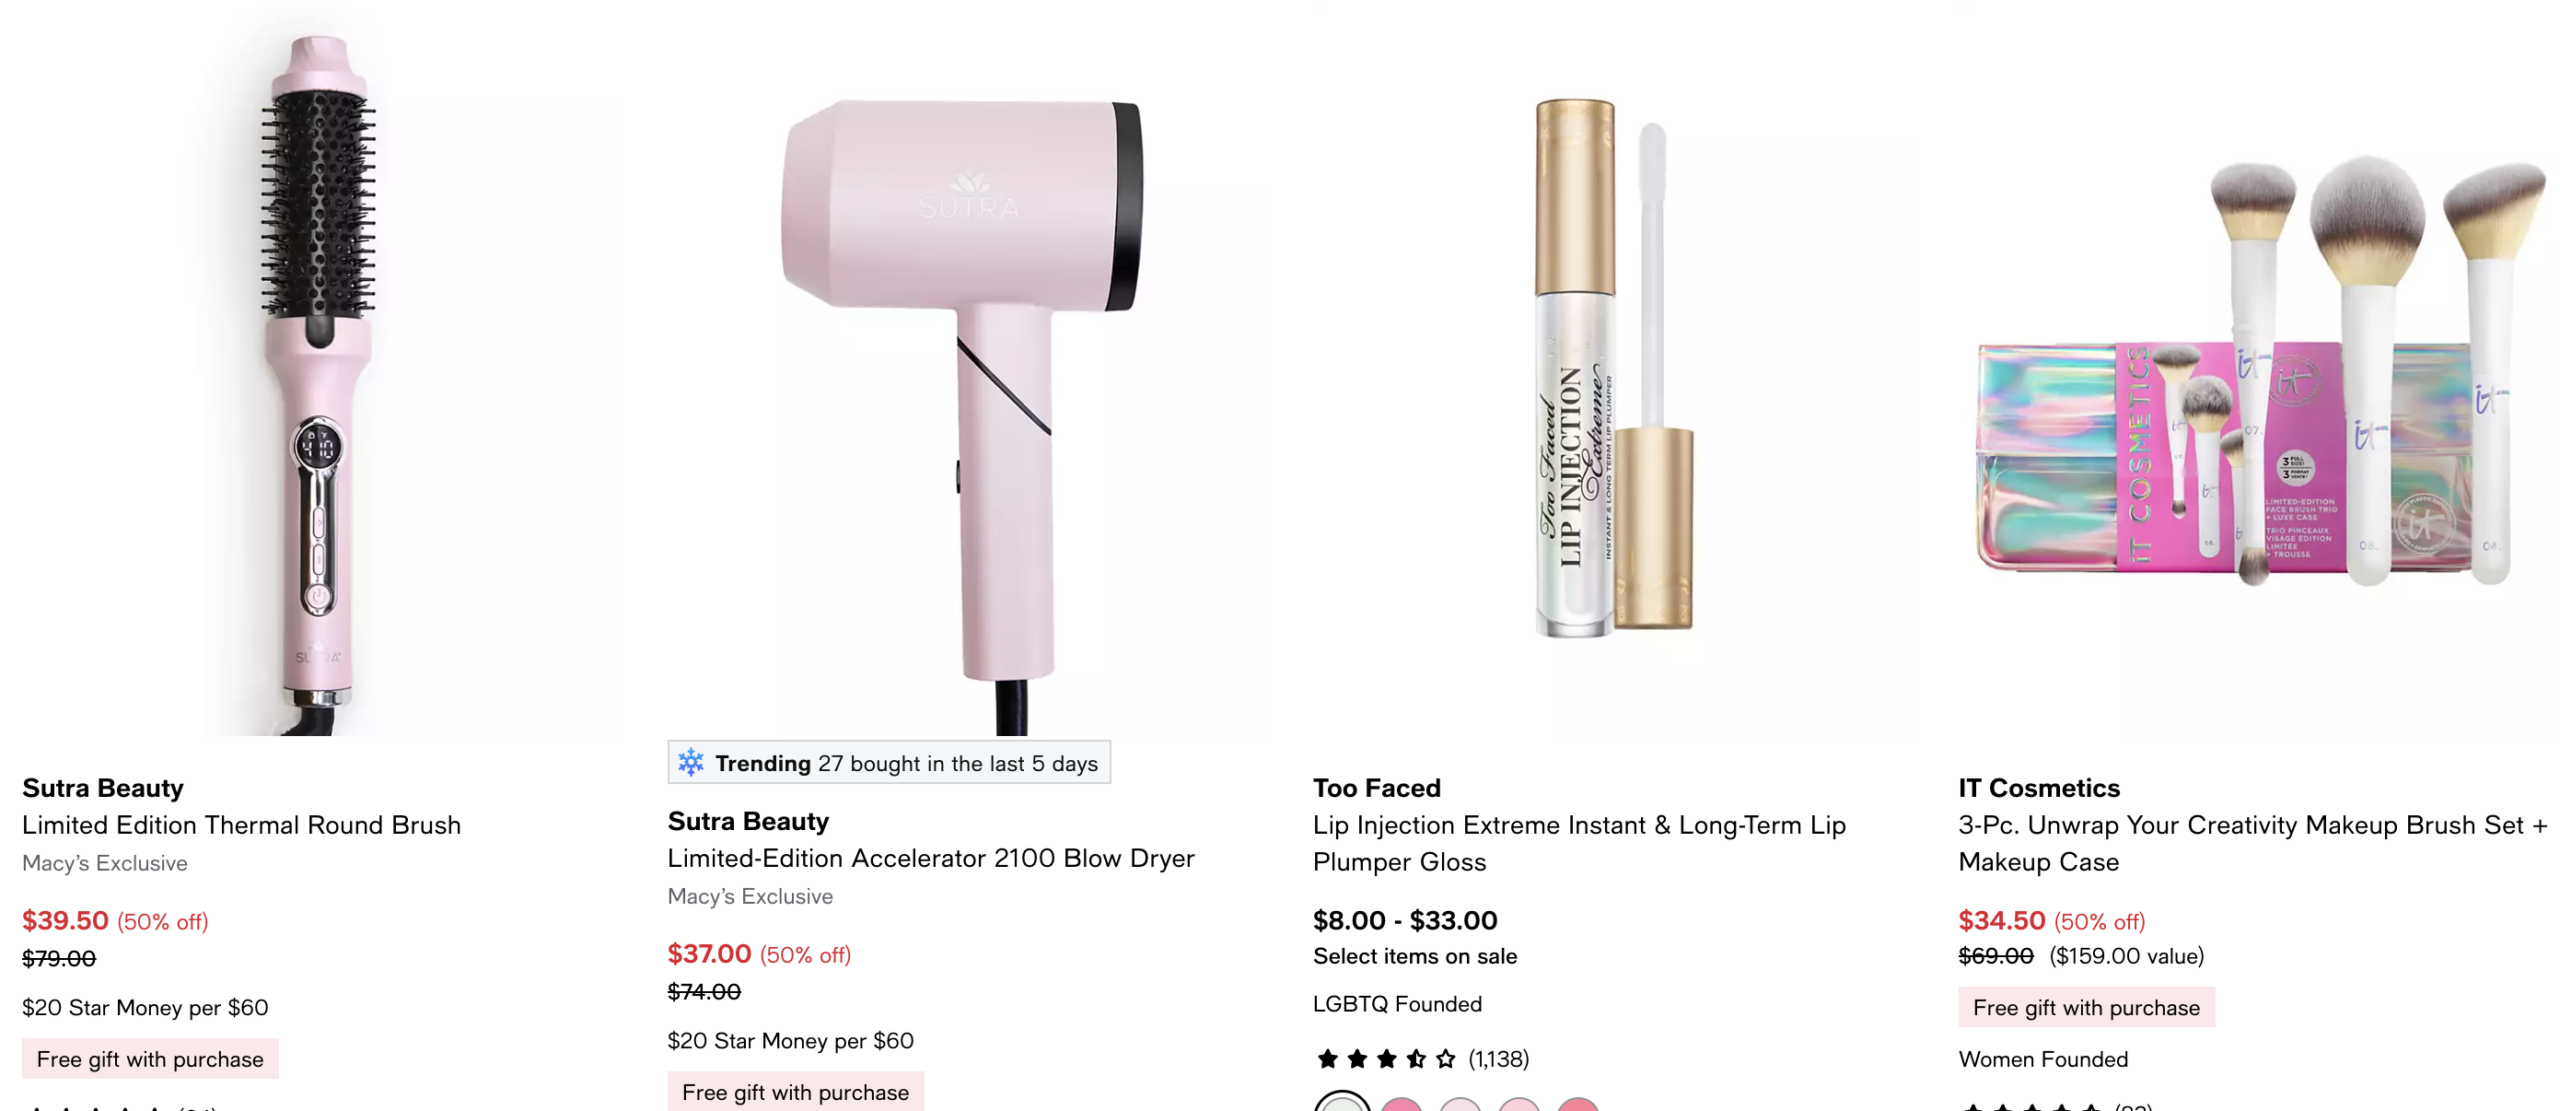Open Lip Injection Extreme Lip Plumper Gloss title

pos(1578,843)
